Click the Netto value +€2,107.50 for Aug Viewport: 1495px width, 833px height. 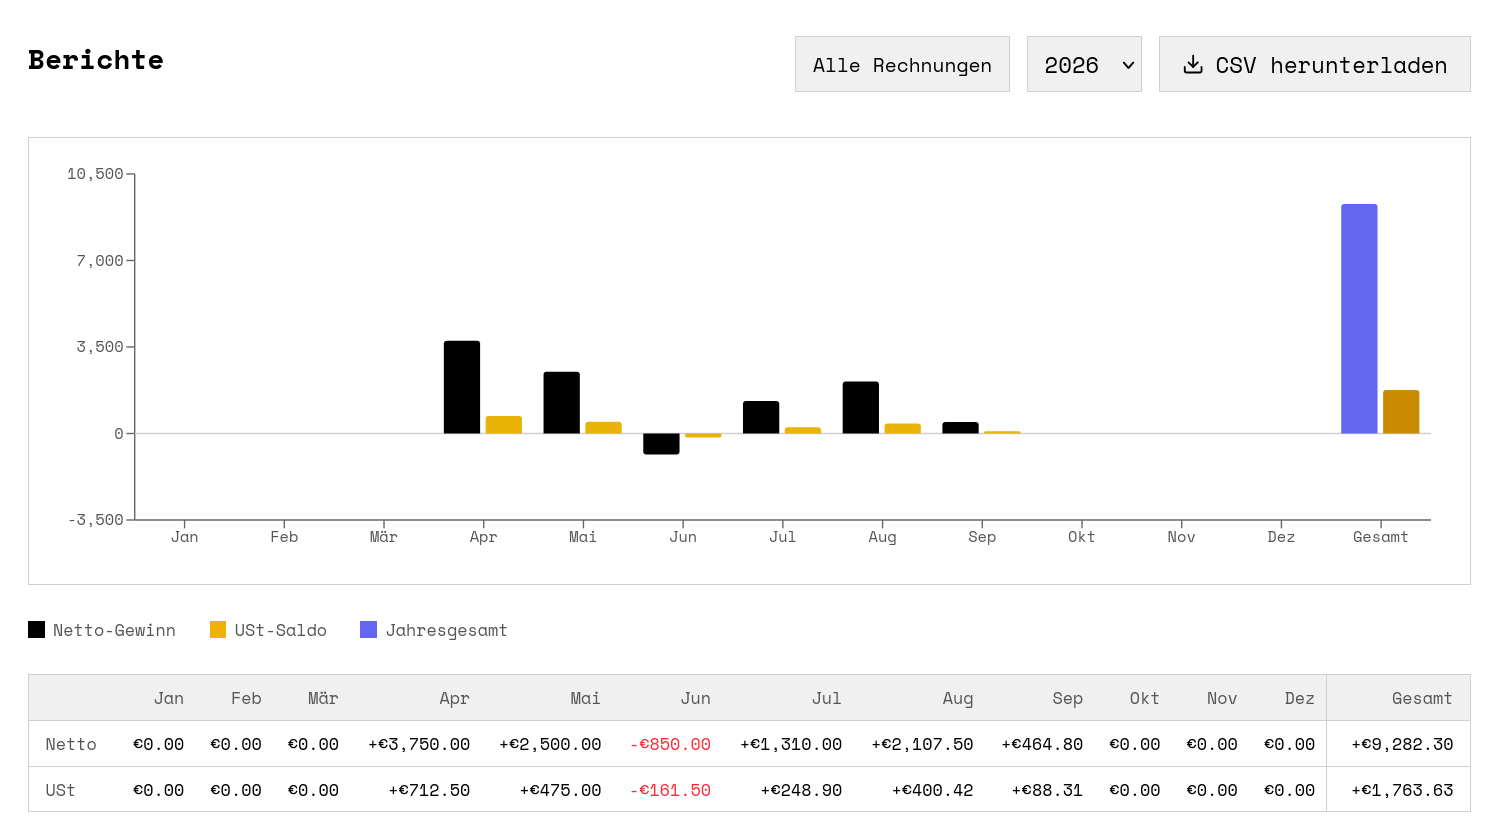[922, 744]
